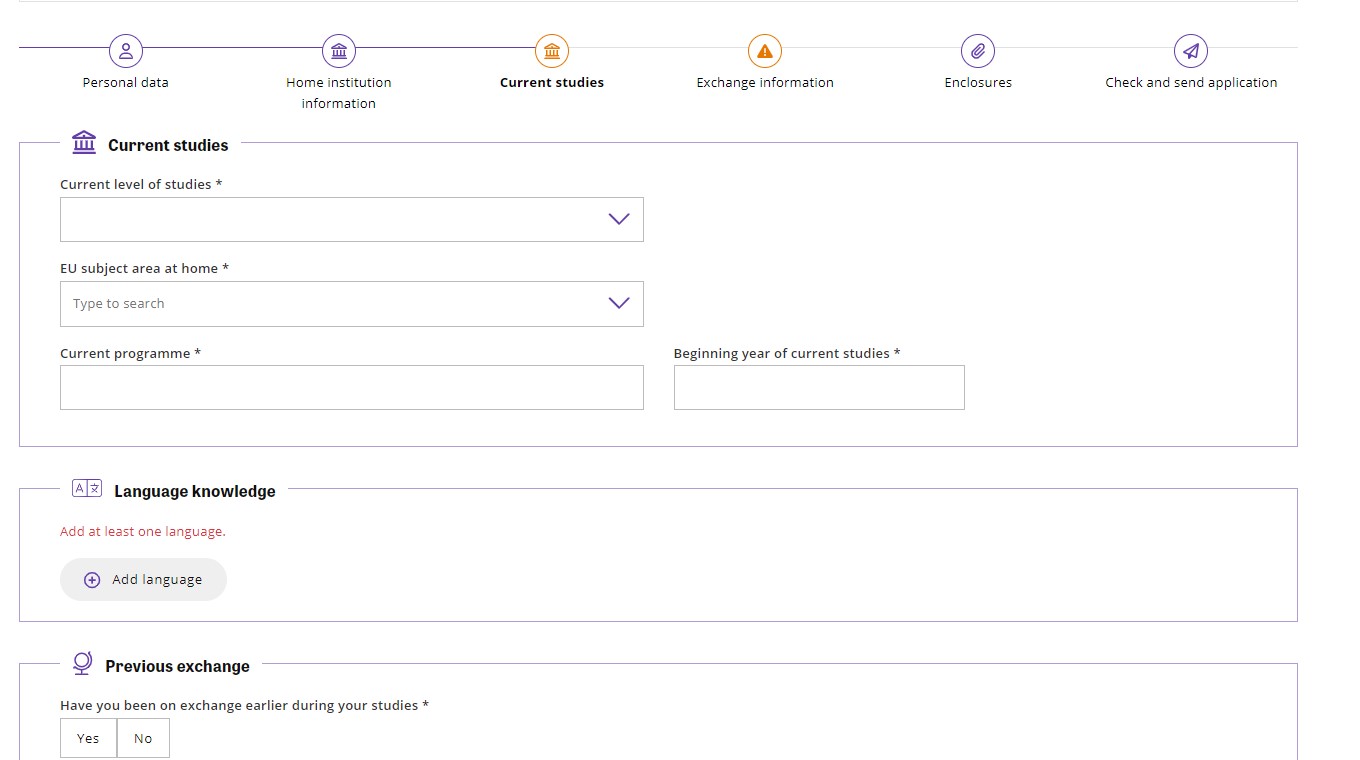The image size is (1360, 760).
Task: Click the Current studies section heading
Action: (x=168, y=145)
